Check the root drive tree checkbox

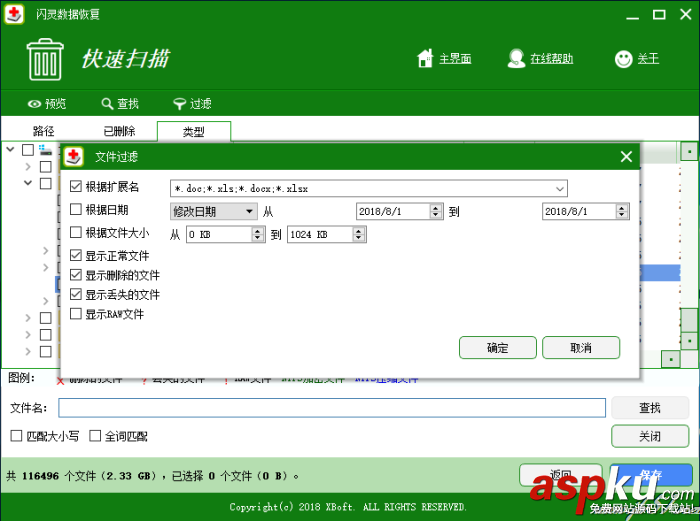(28, 150)
